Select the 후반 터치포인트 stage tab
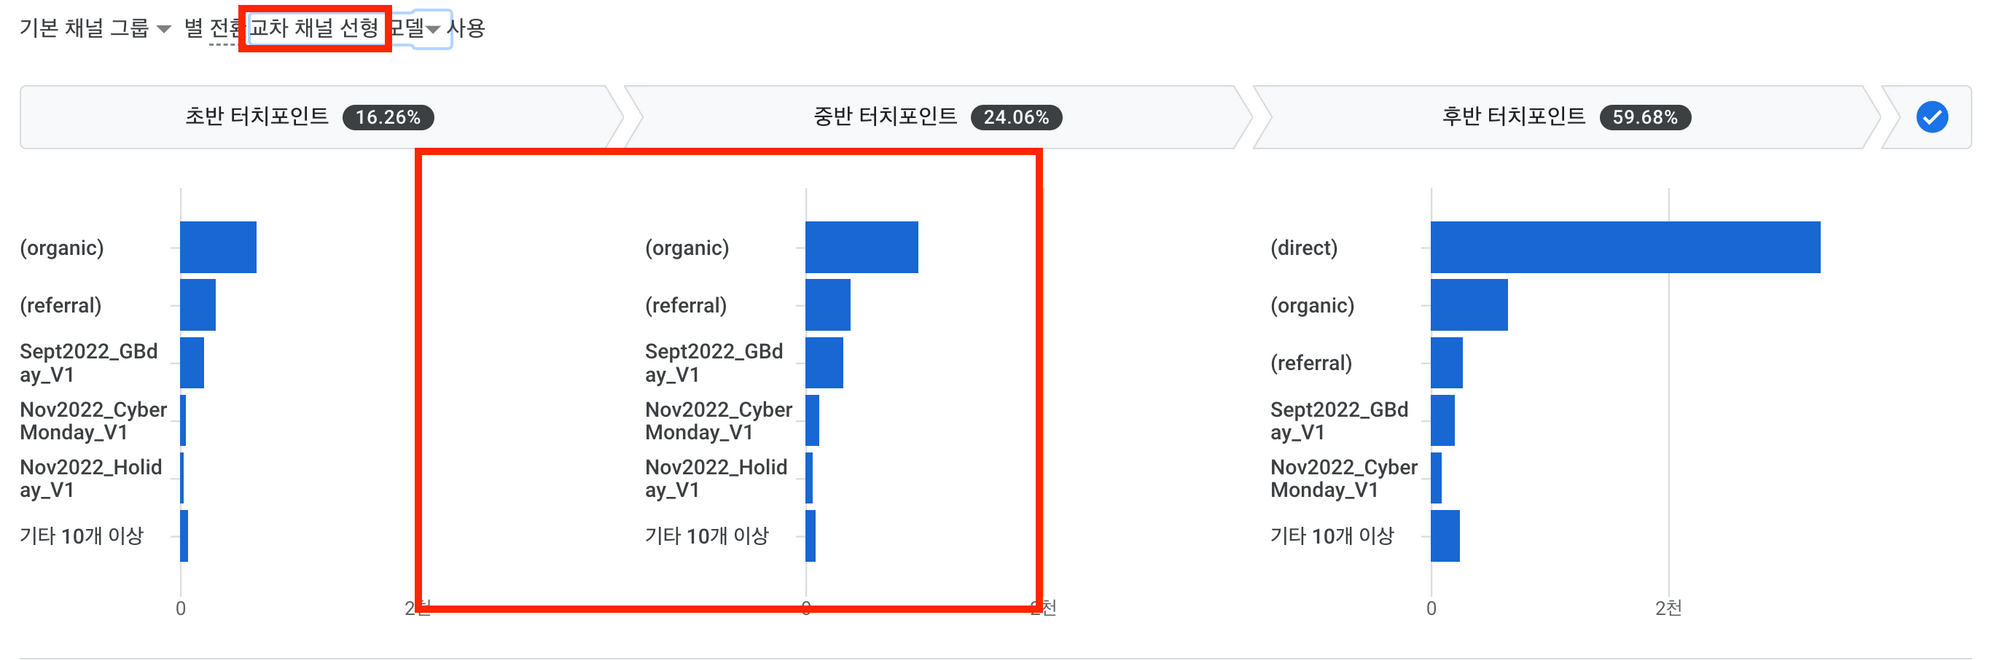Screen dimensions: 2000x660 tap(1566, 117)
